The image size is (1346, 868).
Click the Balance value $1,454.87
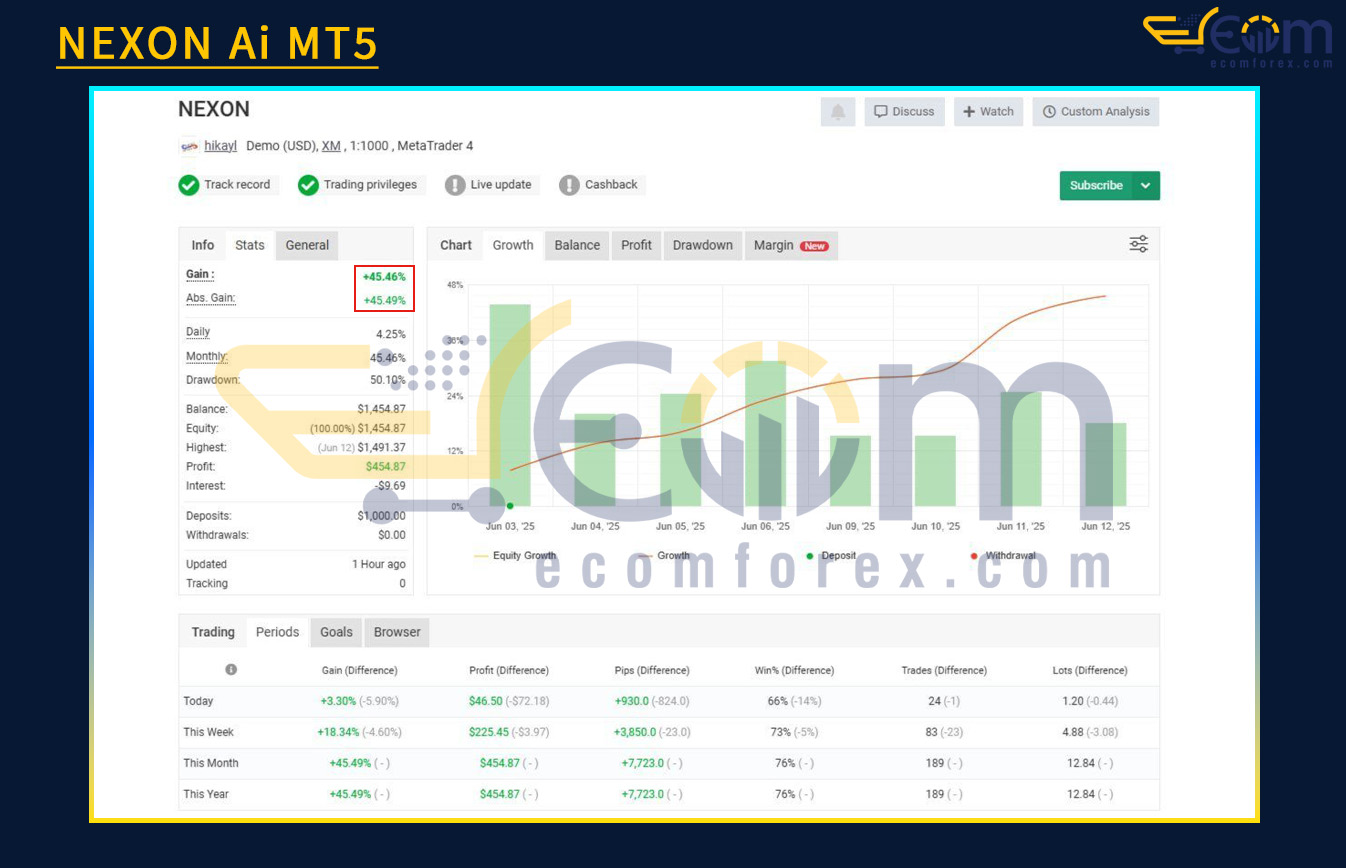381,409
